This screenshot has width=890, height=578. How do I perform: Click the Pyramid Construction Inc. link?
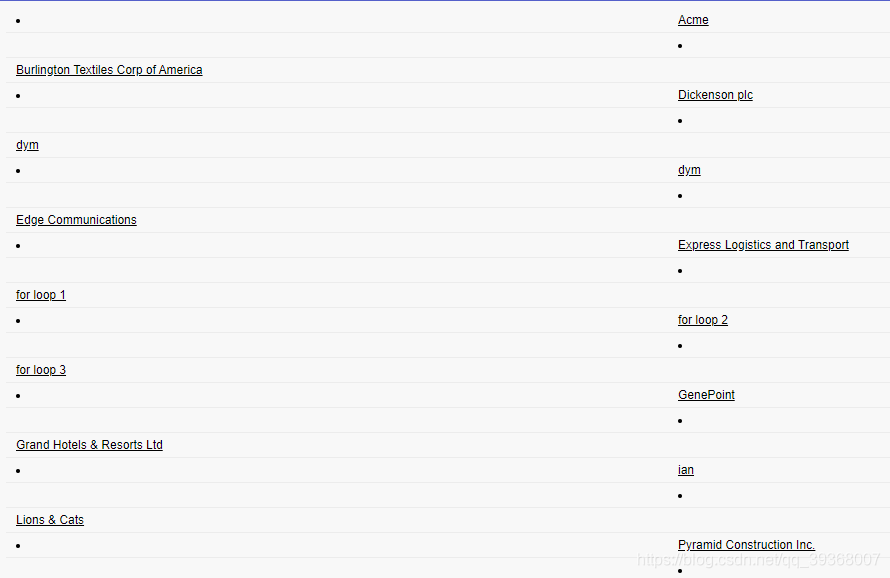(x=746, y=544)
